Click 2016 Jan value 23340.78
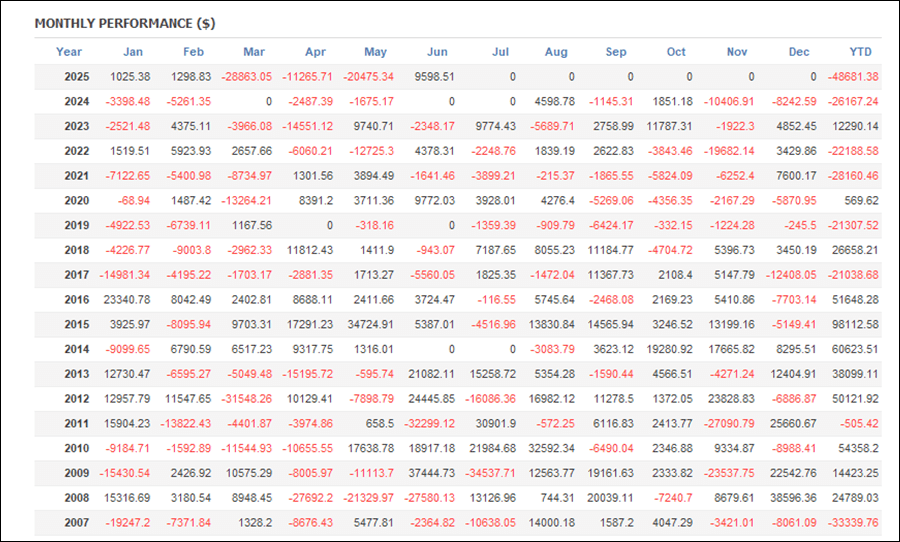 pos(127,300)
